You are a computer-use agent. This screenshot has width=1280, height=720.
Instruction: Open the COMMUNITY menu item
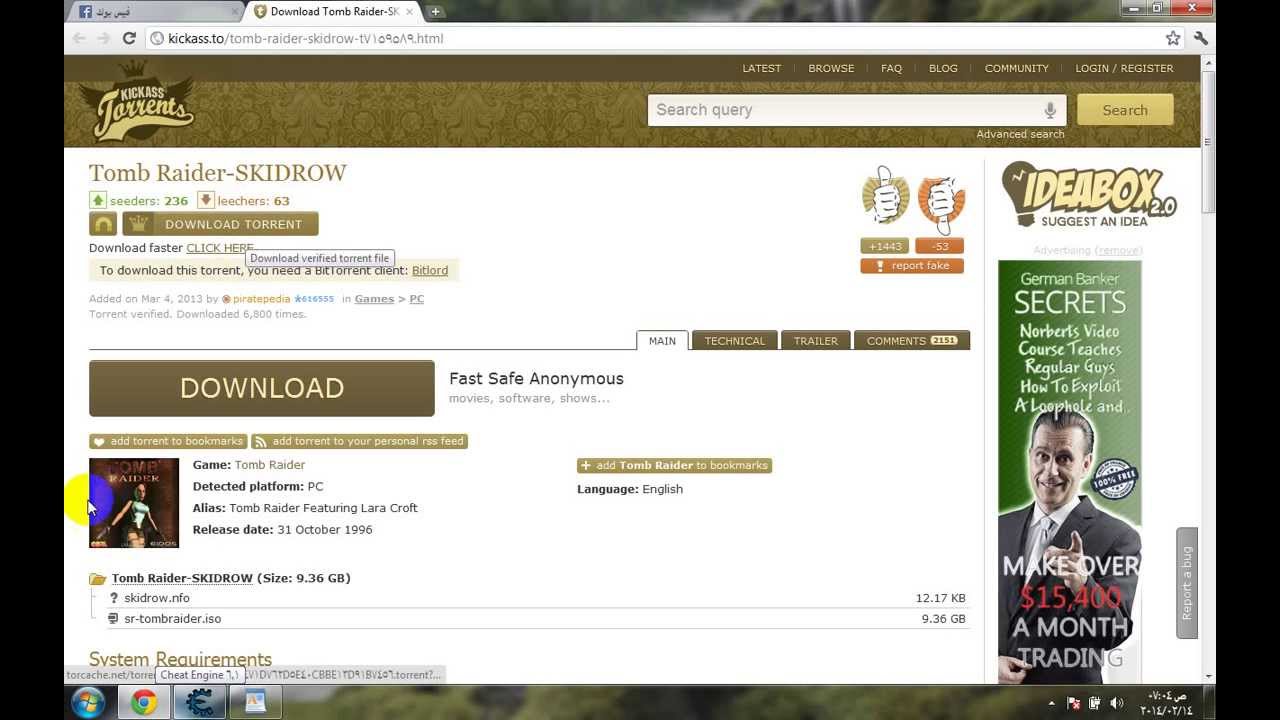click(x=1016, y=68)
